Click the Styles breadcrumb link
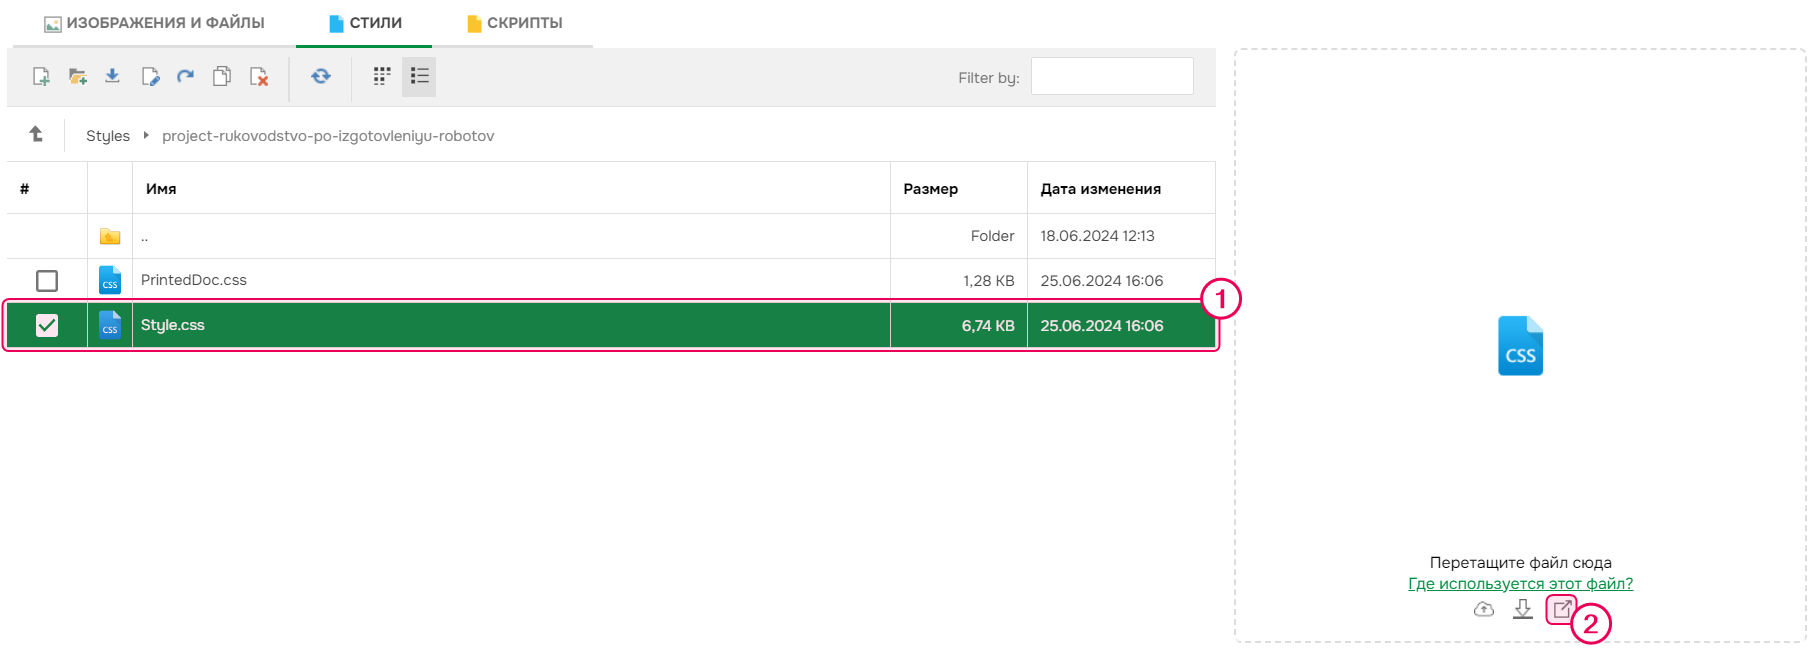The image size is (1817, 652). tap(108, 136)
